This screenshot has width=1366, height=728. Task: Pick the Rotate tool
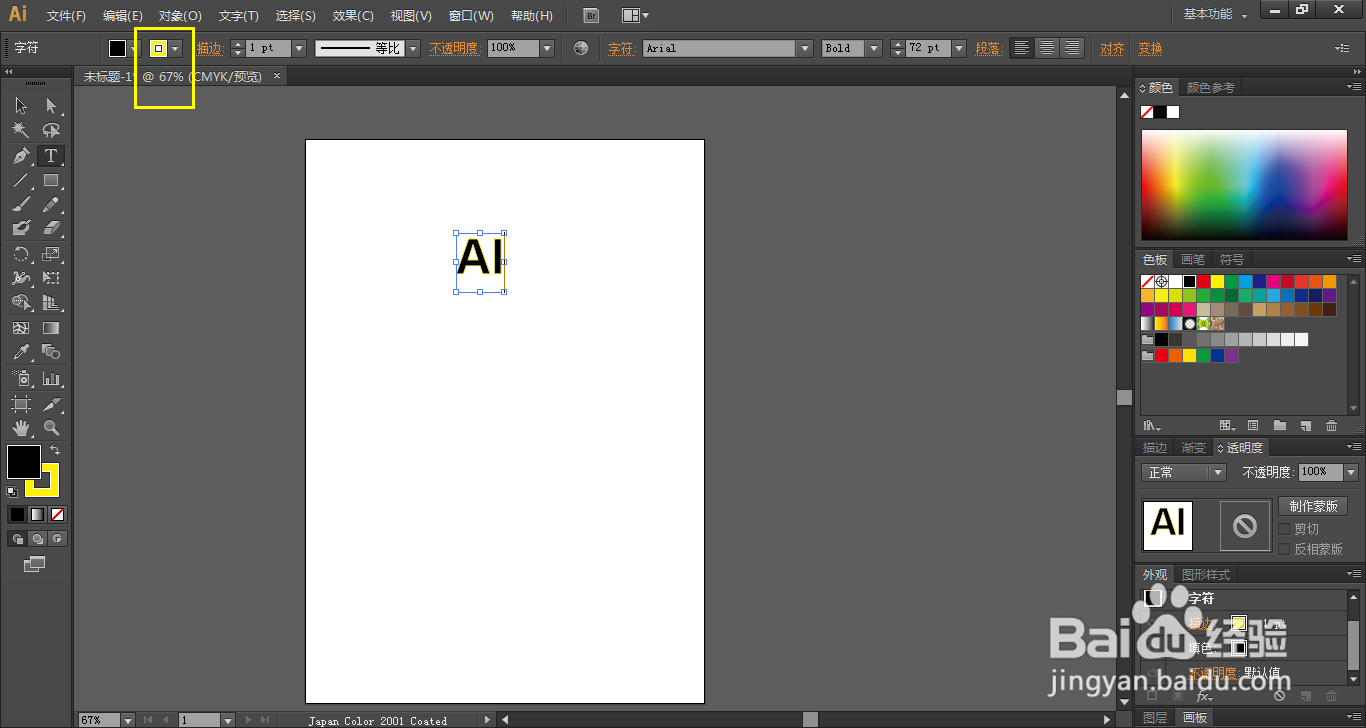(x=21, y=254)
